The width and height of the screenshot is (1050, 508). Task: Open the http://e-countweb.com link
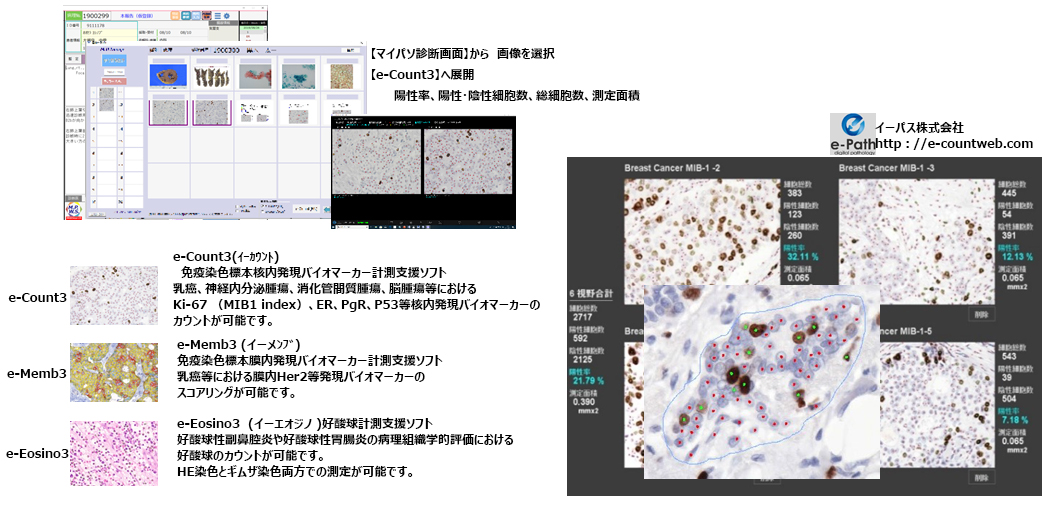(954, 143)
